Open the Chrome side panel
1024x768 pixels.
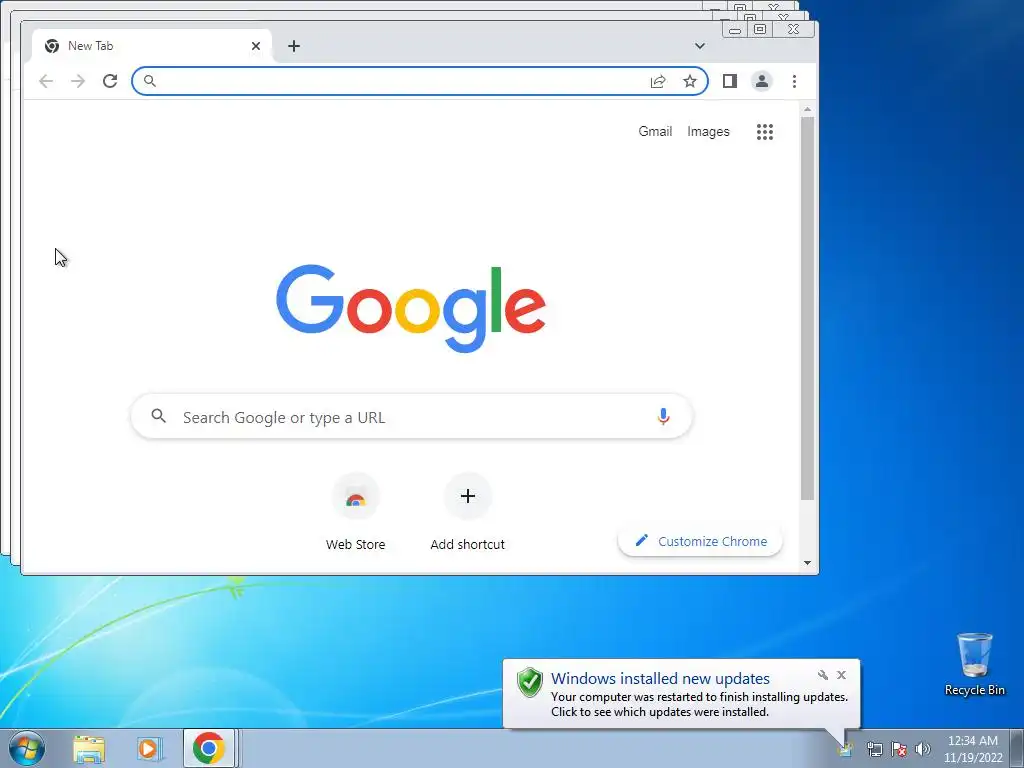729,81
